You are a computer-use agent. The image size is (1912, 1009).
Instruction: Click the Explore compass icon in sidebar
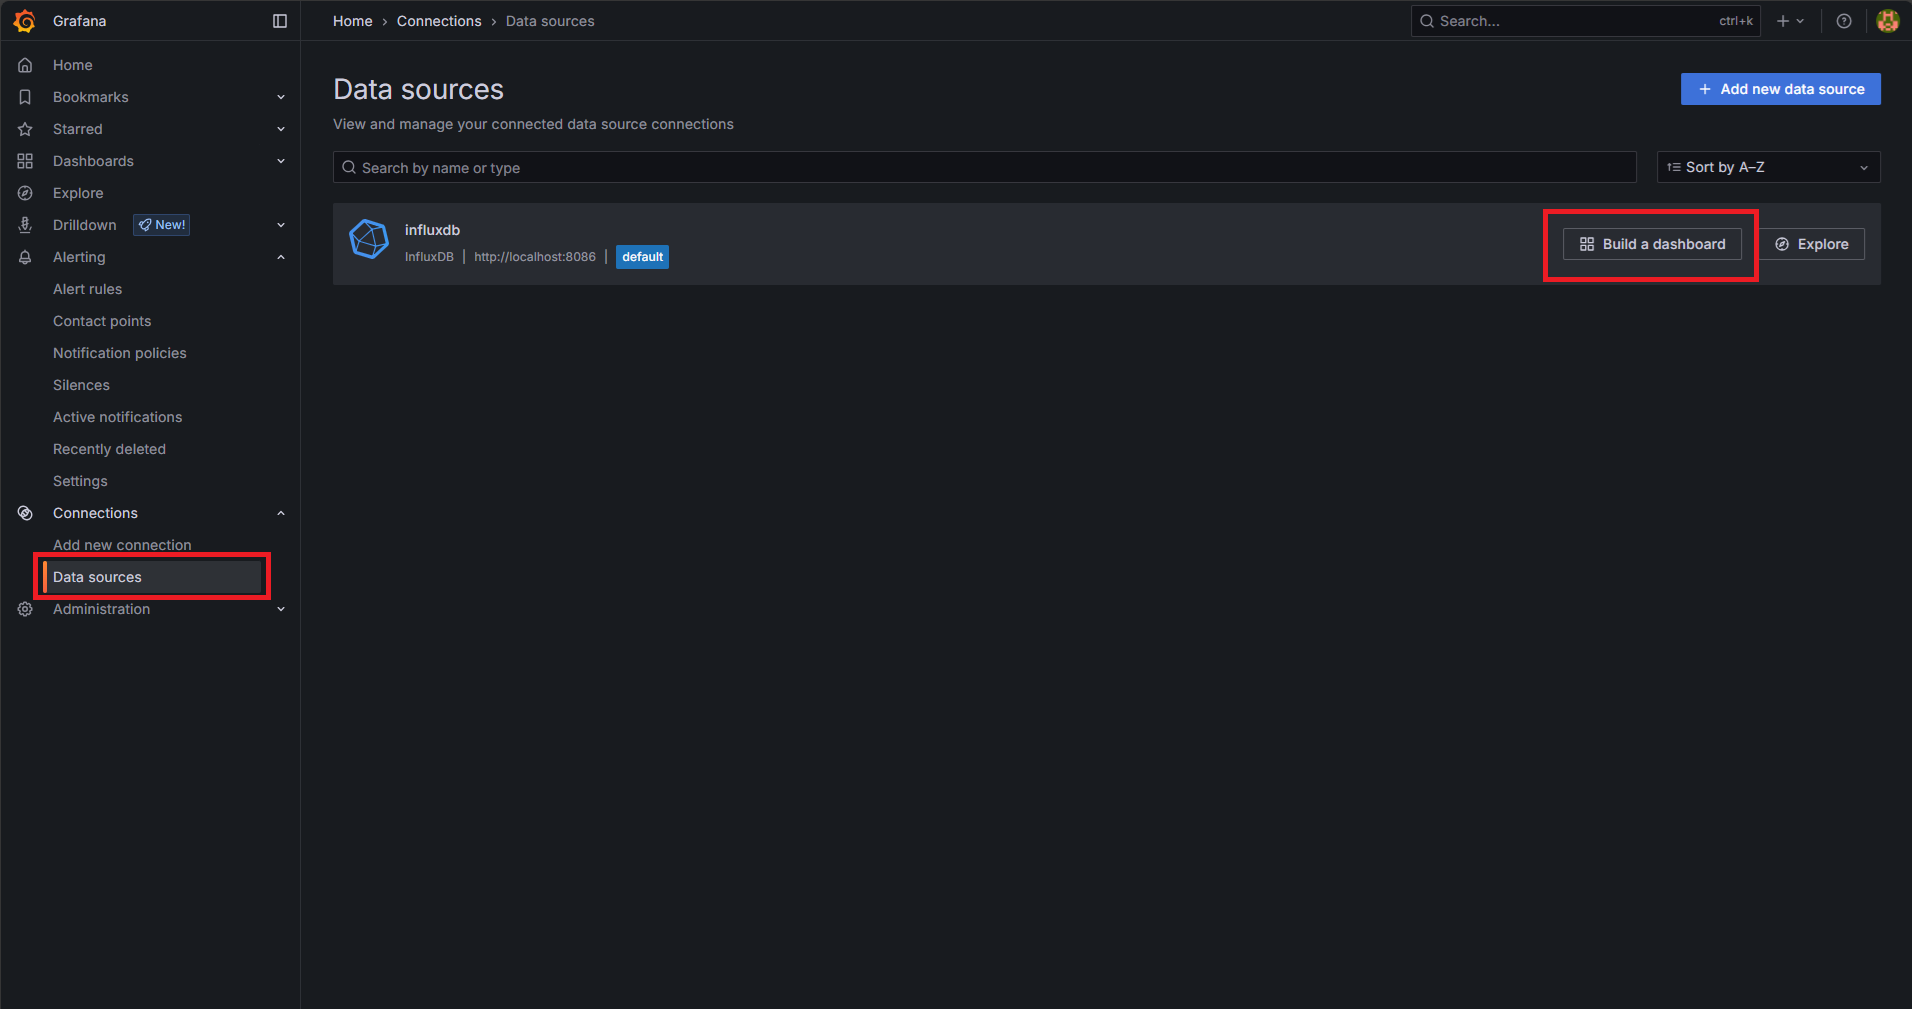25,193
